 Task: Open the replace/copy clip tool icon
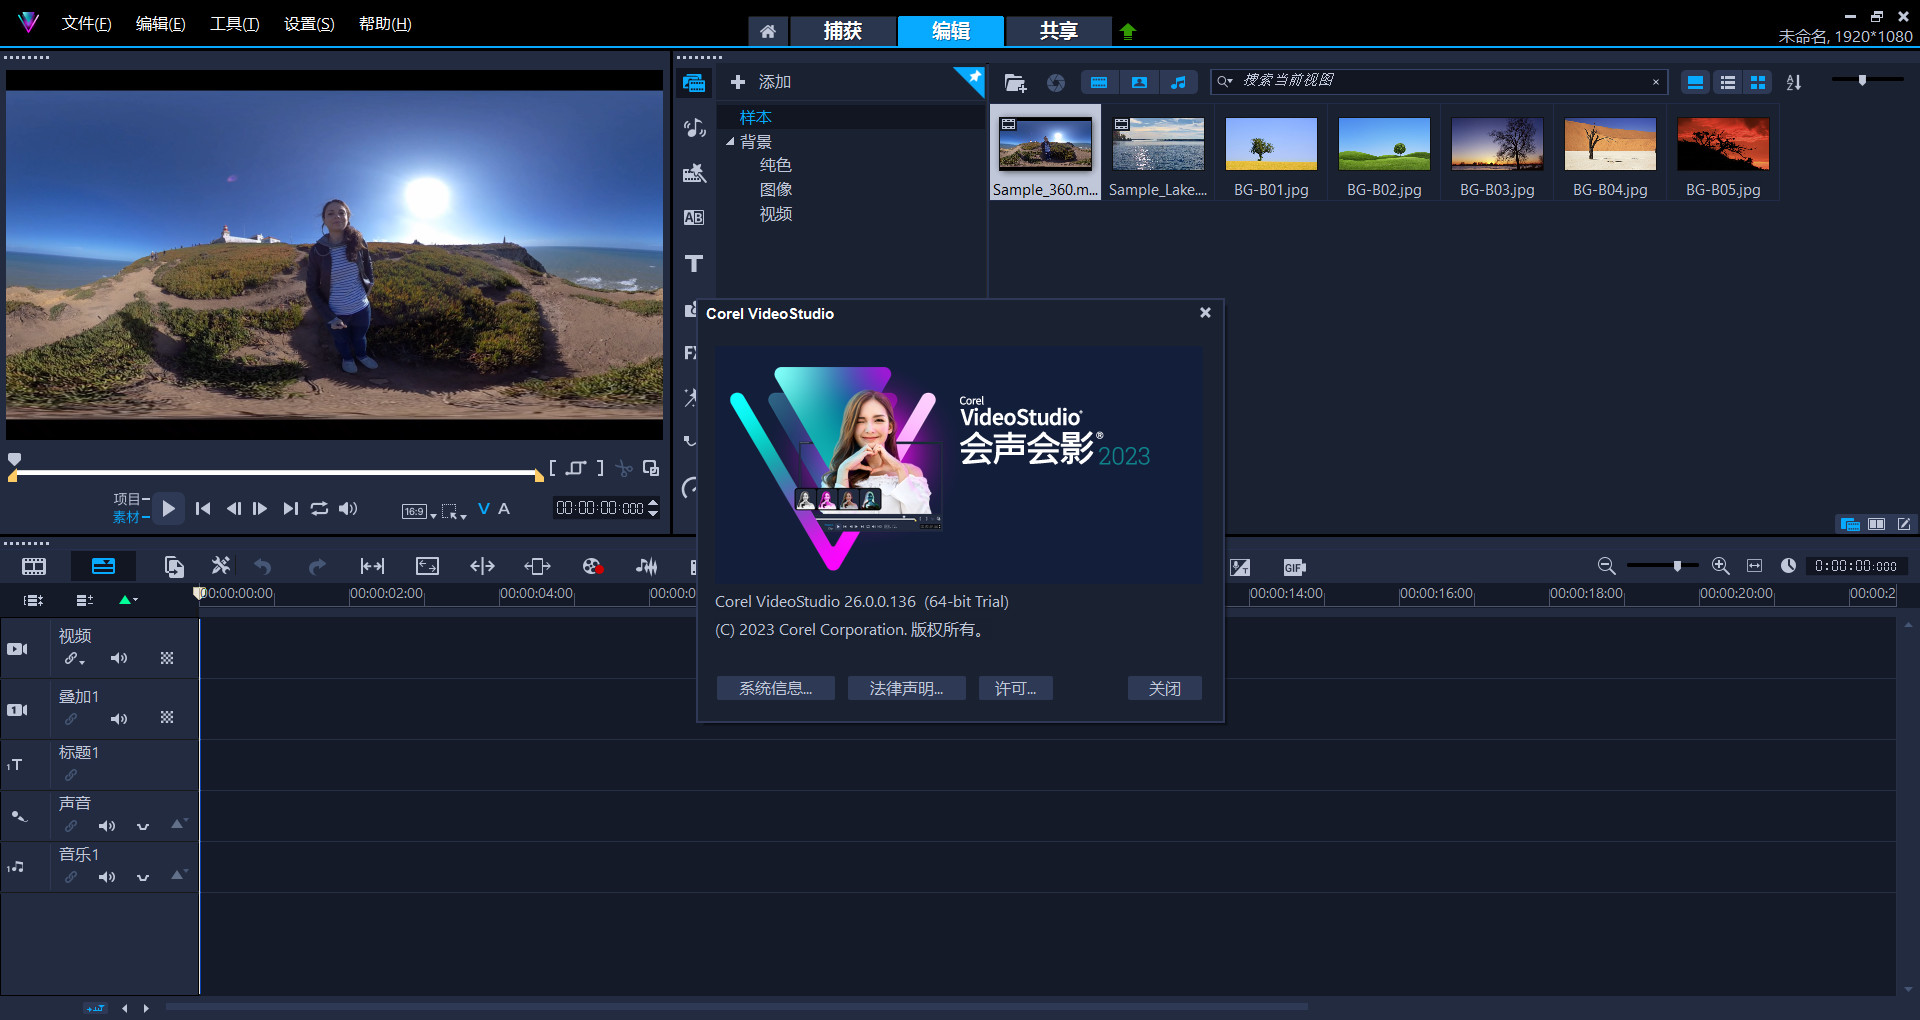click(x=174, y=567)
